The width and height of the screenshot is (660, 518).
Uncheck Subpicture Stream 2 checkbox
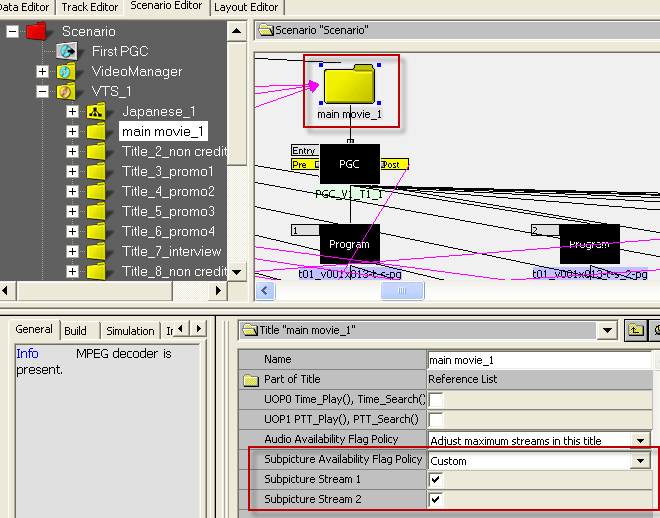pos(436,499)
